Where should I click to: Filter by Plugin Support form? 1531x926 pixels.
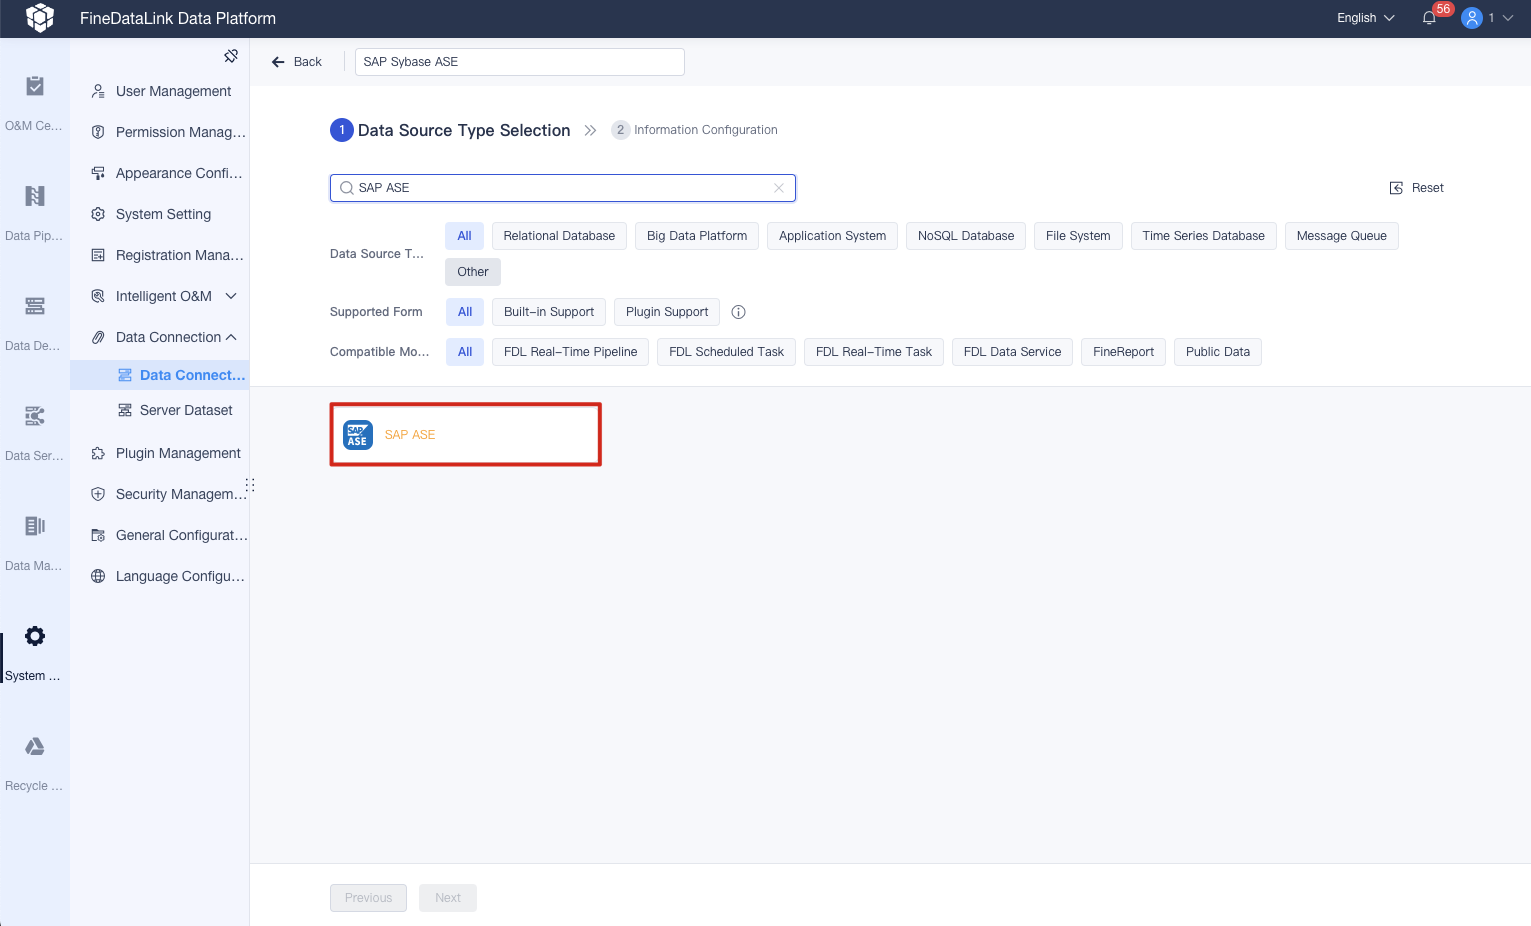tap(667, 312)
